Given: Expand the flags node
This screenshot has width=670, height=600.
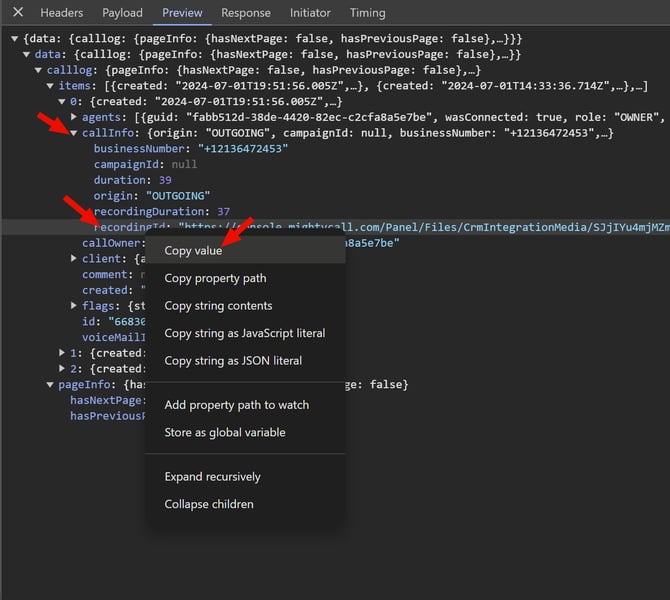Looking at the screenshot, I should click(x=74, y=305).
